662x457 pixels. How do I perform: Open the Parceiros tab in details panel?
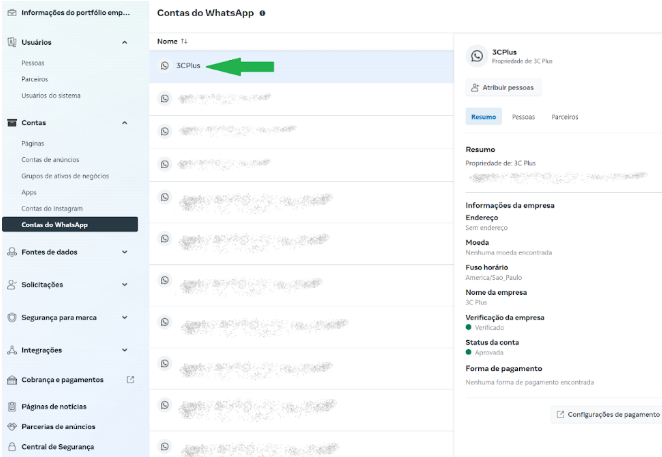[x=565, y=117]
